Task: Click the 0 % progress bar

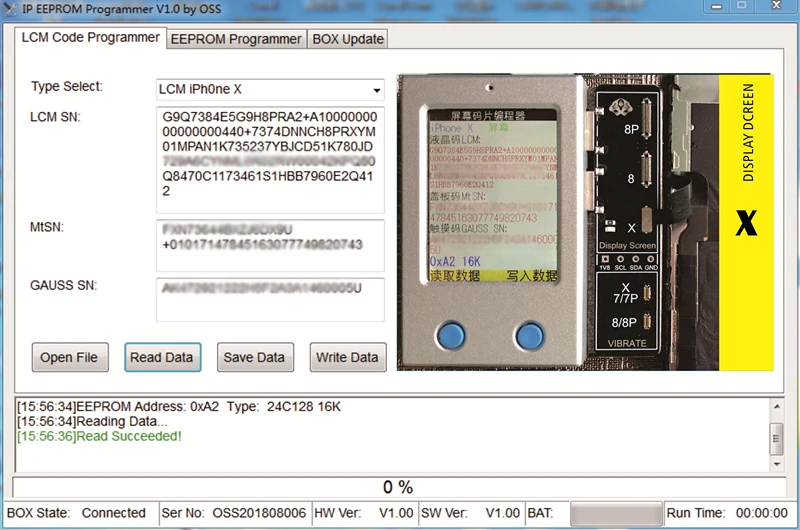Action: point(399,487)
